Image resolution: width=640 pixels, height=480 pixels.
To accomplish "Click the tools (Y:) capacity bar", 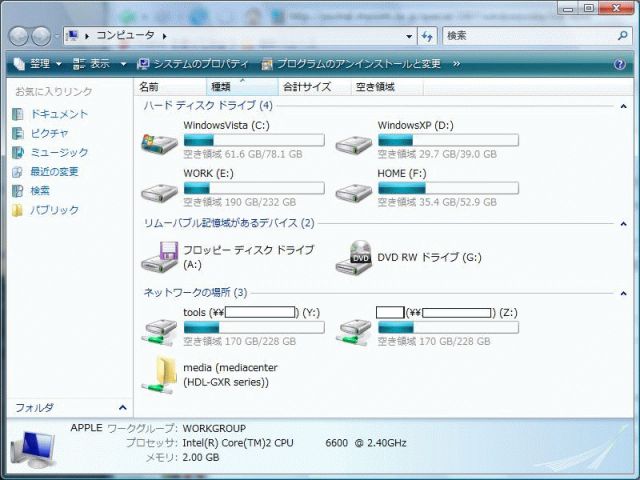I will 254,327.
